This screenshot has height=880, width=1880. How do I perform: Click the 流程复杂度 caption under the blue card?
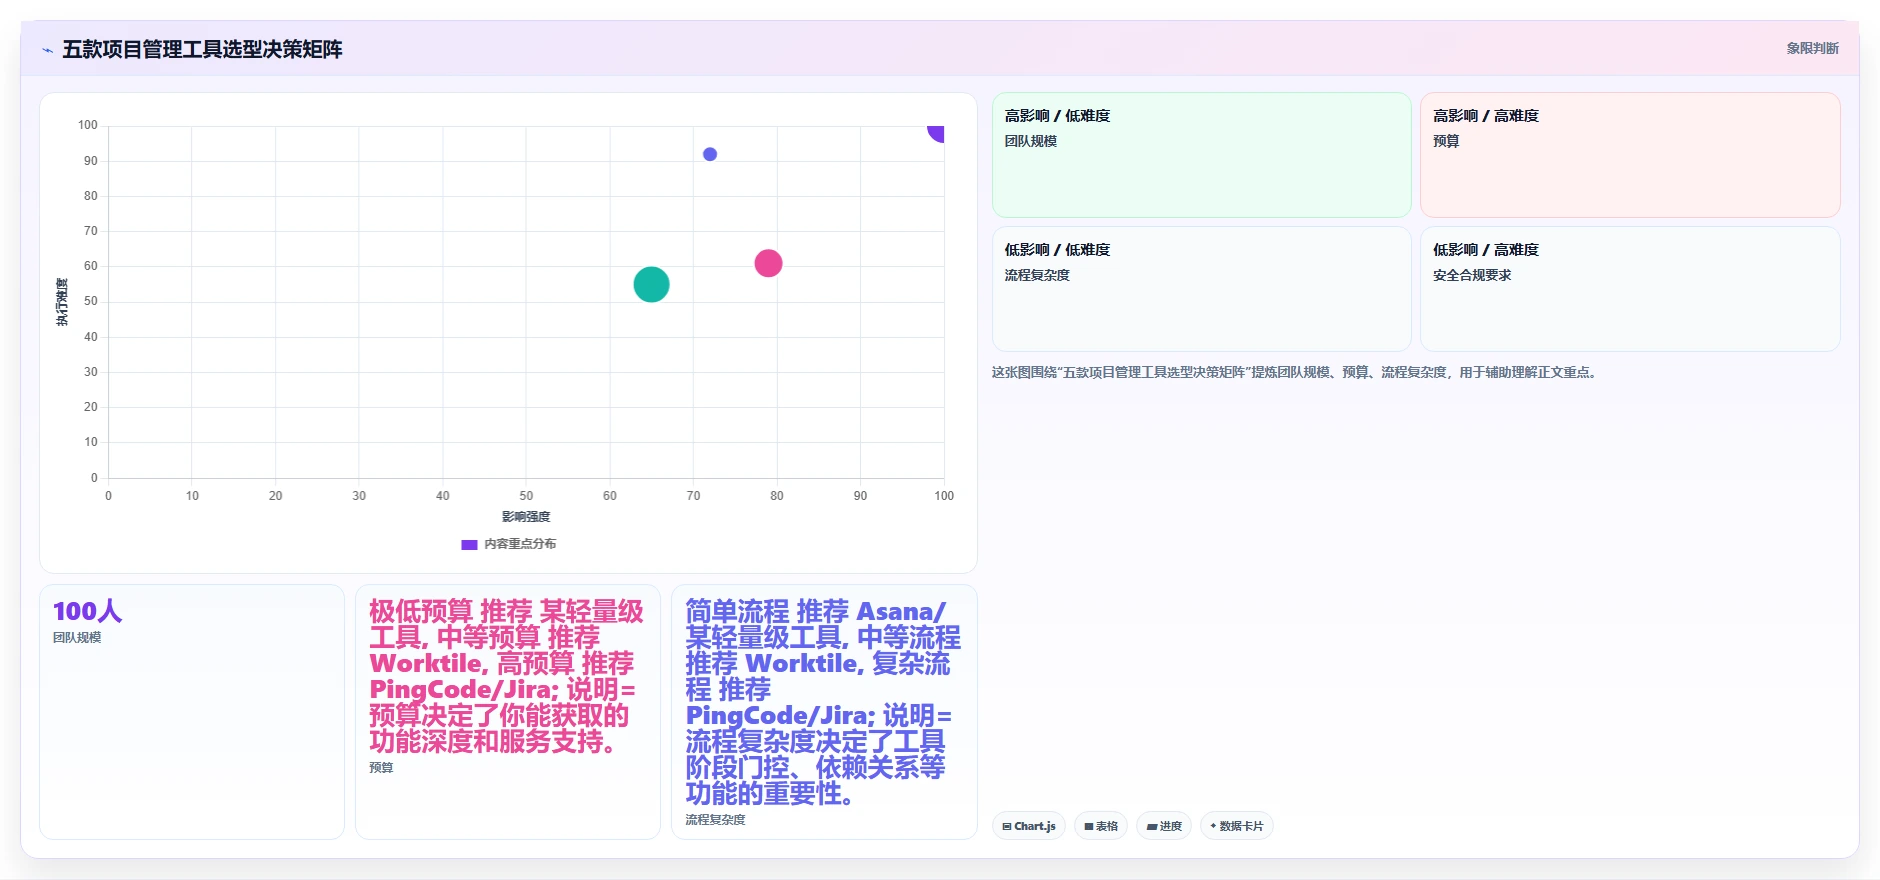pyautogui.click(x=715, y=820)
